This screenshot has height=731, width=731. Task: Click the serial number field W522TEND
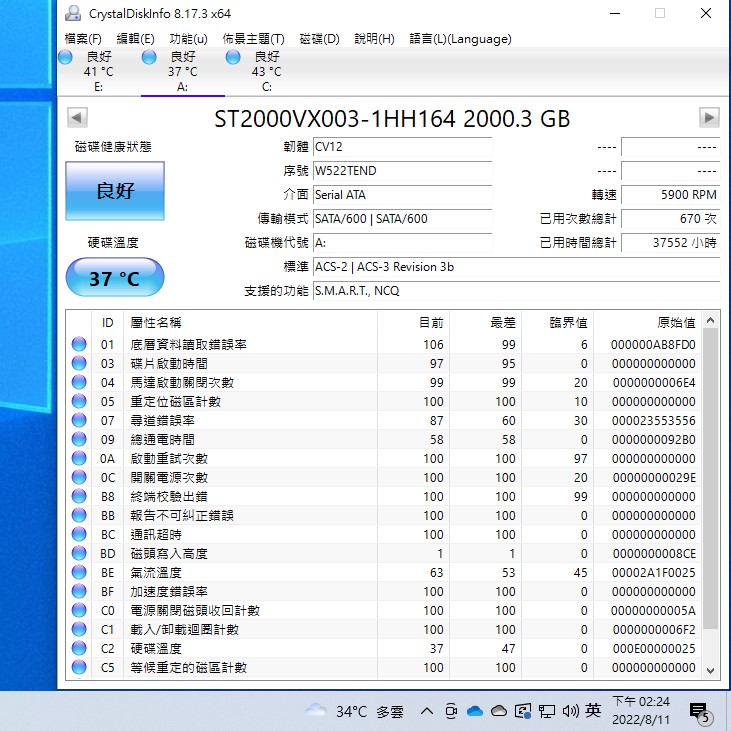401,170
